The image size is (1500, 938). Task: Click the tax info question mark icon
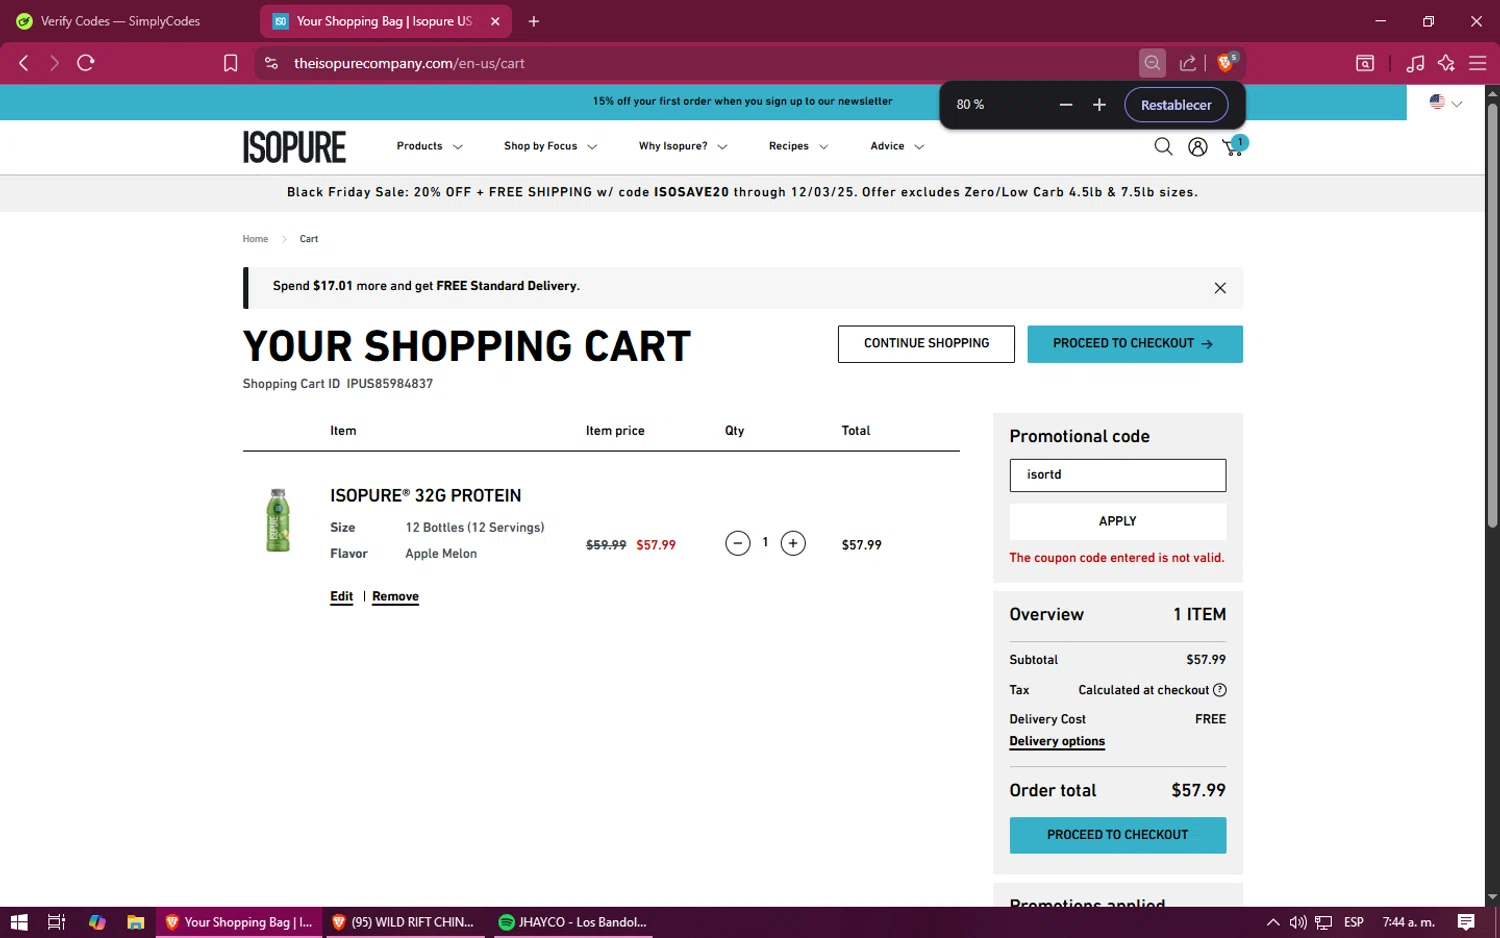[x=1220, y=690]
